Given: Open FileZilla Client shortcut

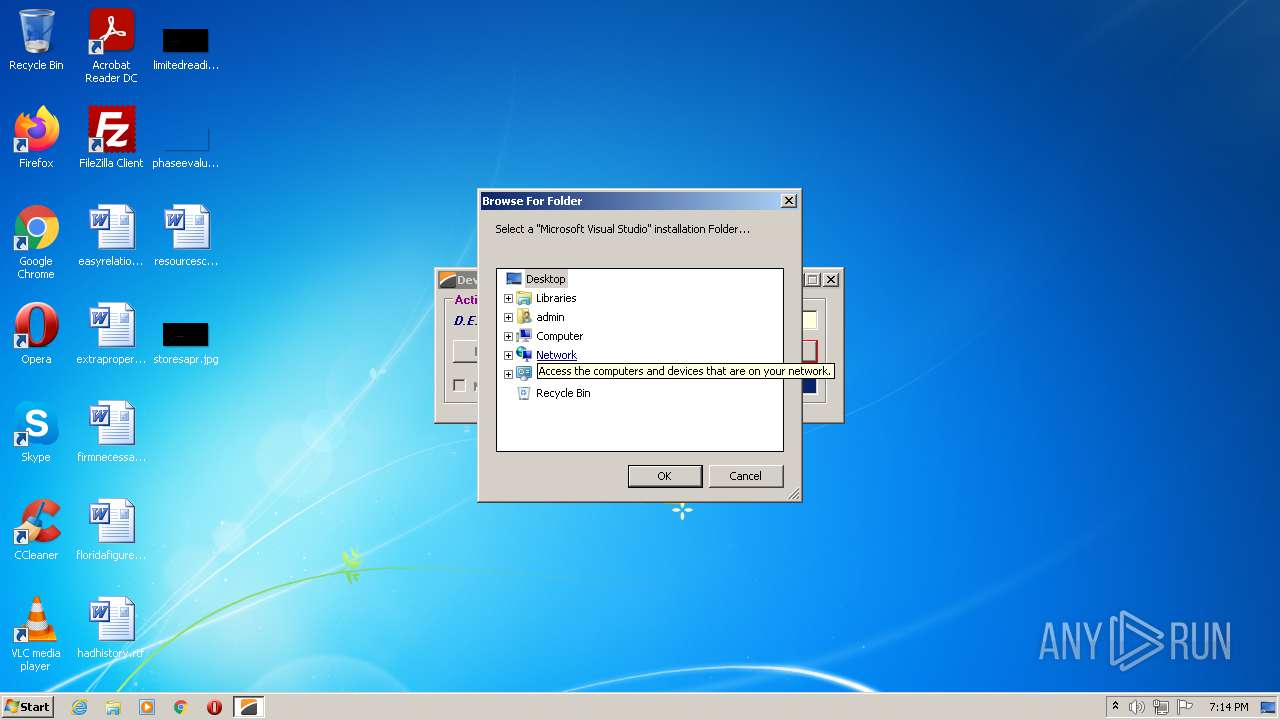Looking at the screenshot, I should pos(111,139).
